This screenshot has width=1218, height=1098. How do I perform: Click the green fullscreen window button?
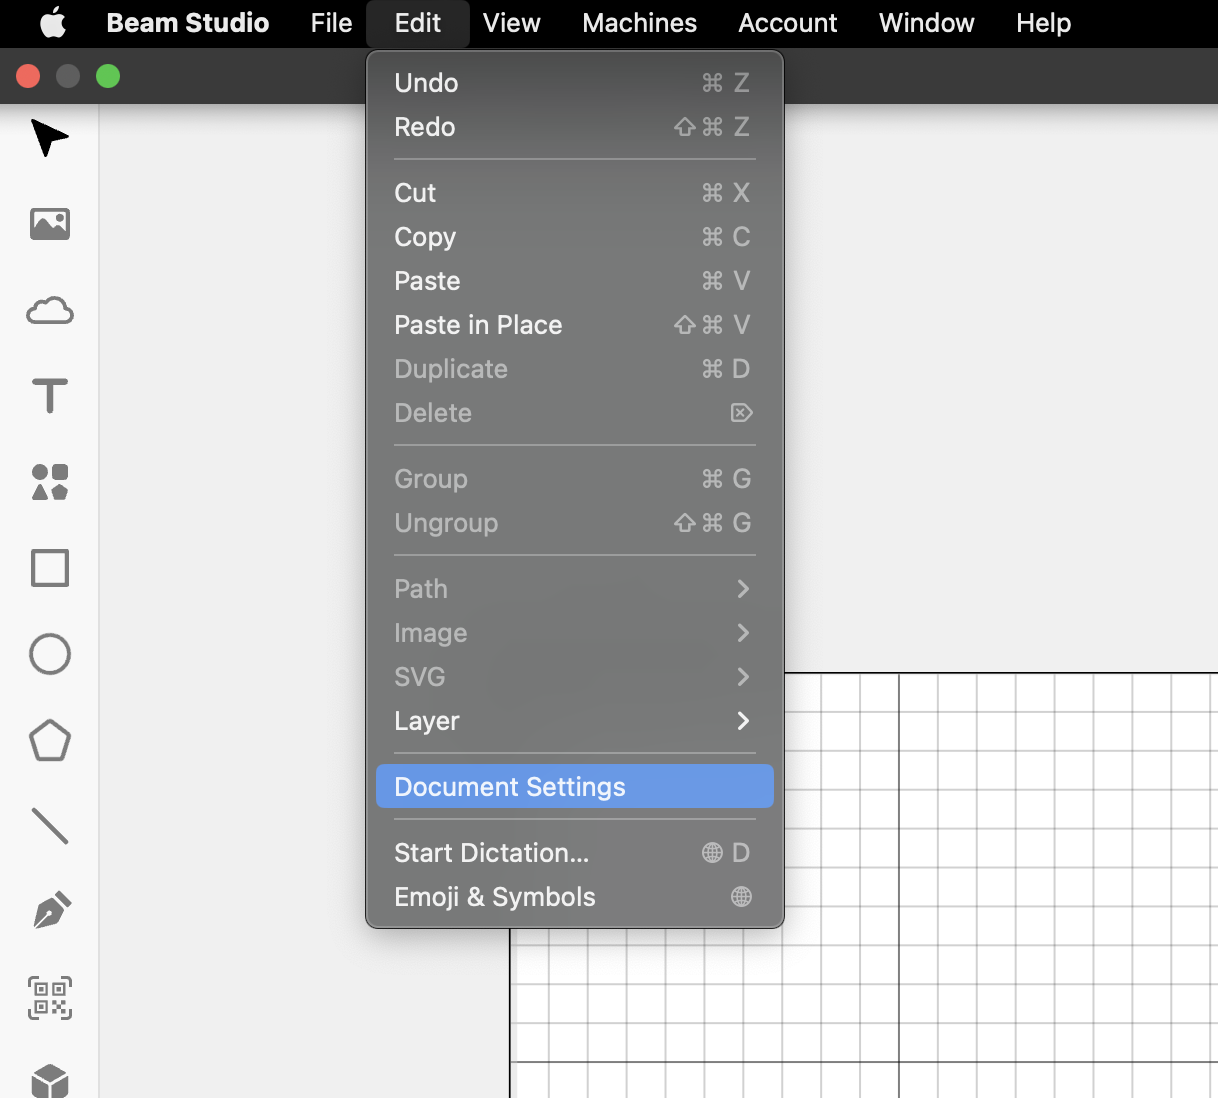pos(108,76)
